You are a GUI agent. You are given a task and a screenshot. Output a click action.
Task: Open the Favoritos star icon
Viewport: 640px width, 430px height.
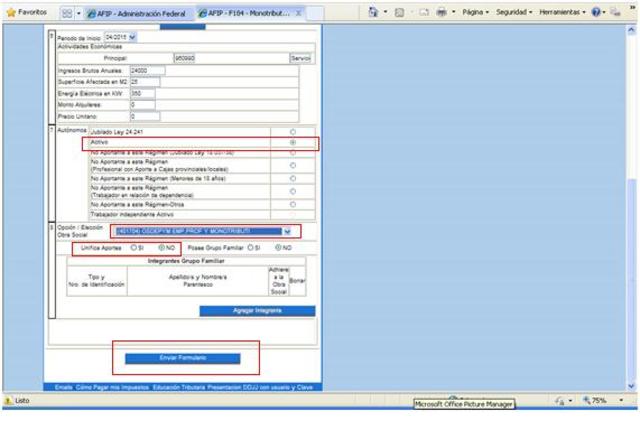tap(11, 12)
